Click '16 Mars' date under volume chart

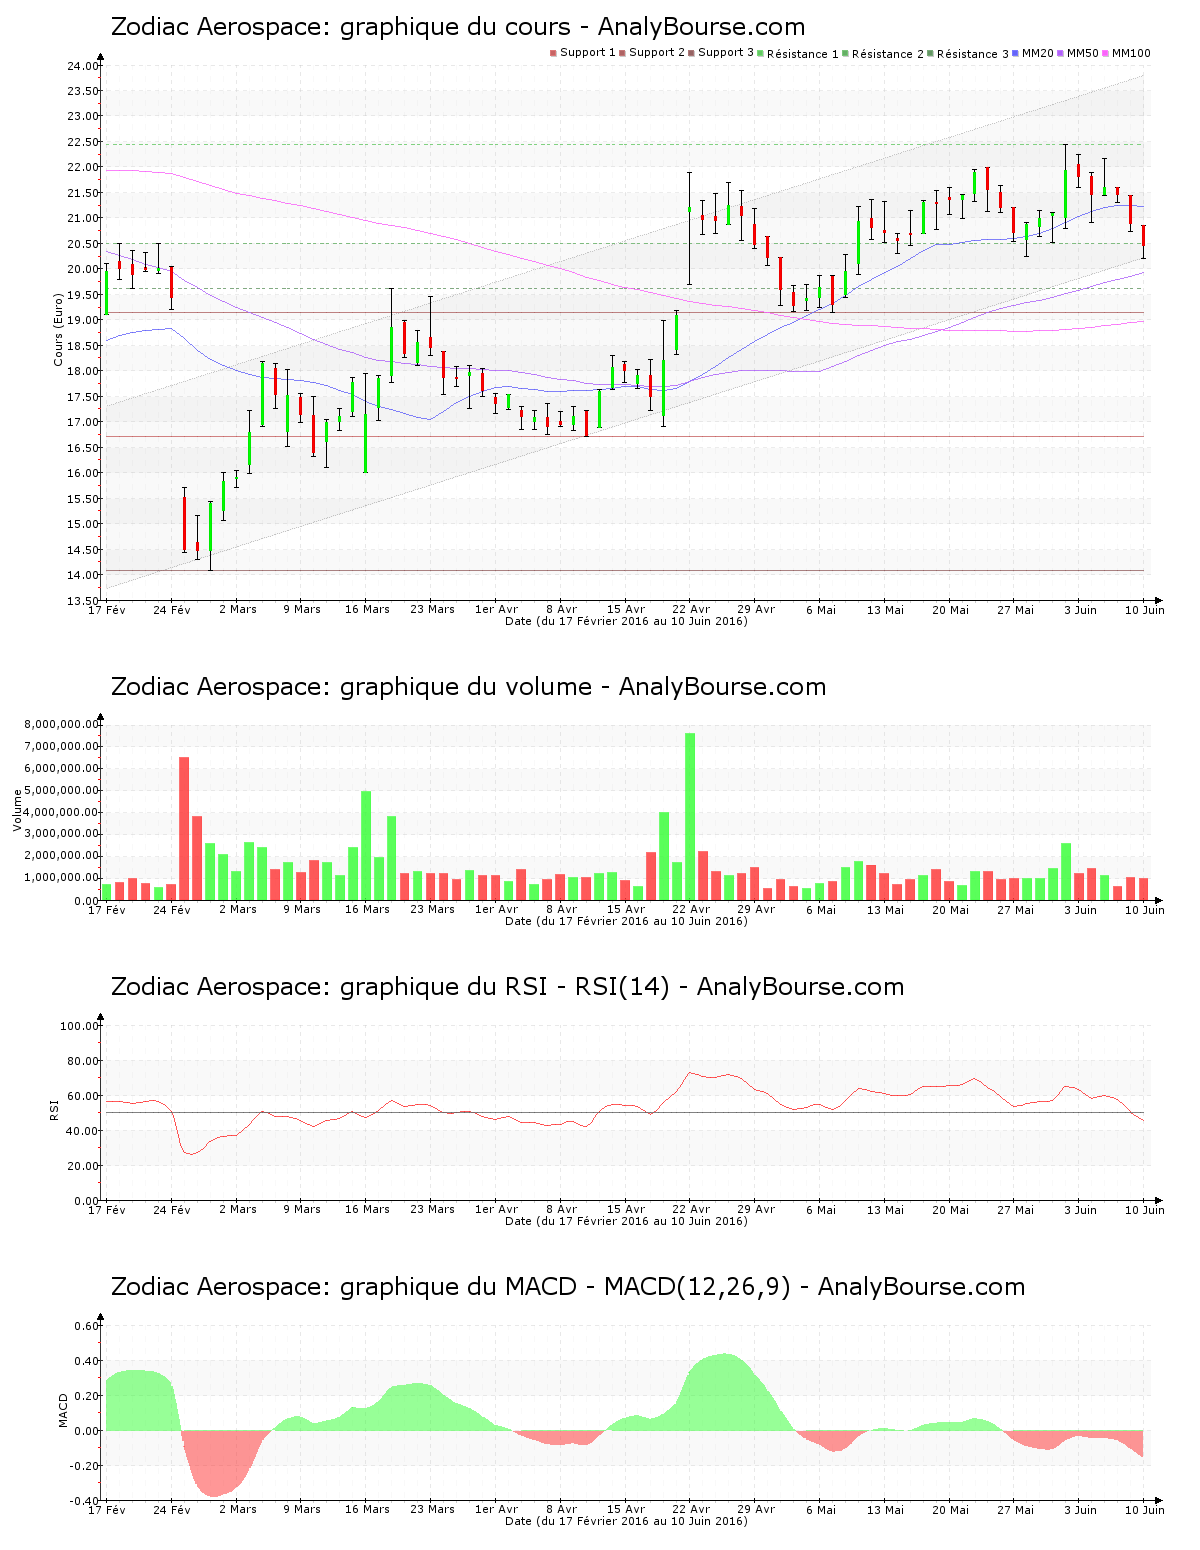(367, 909)
